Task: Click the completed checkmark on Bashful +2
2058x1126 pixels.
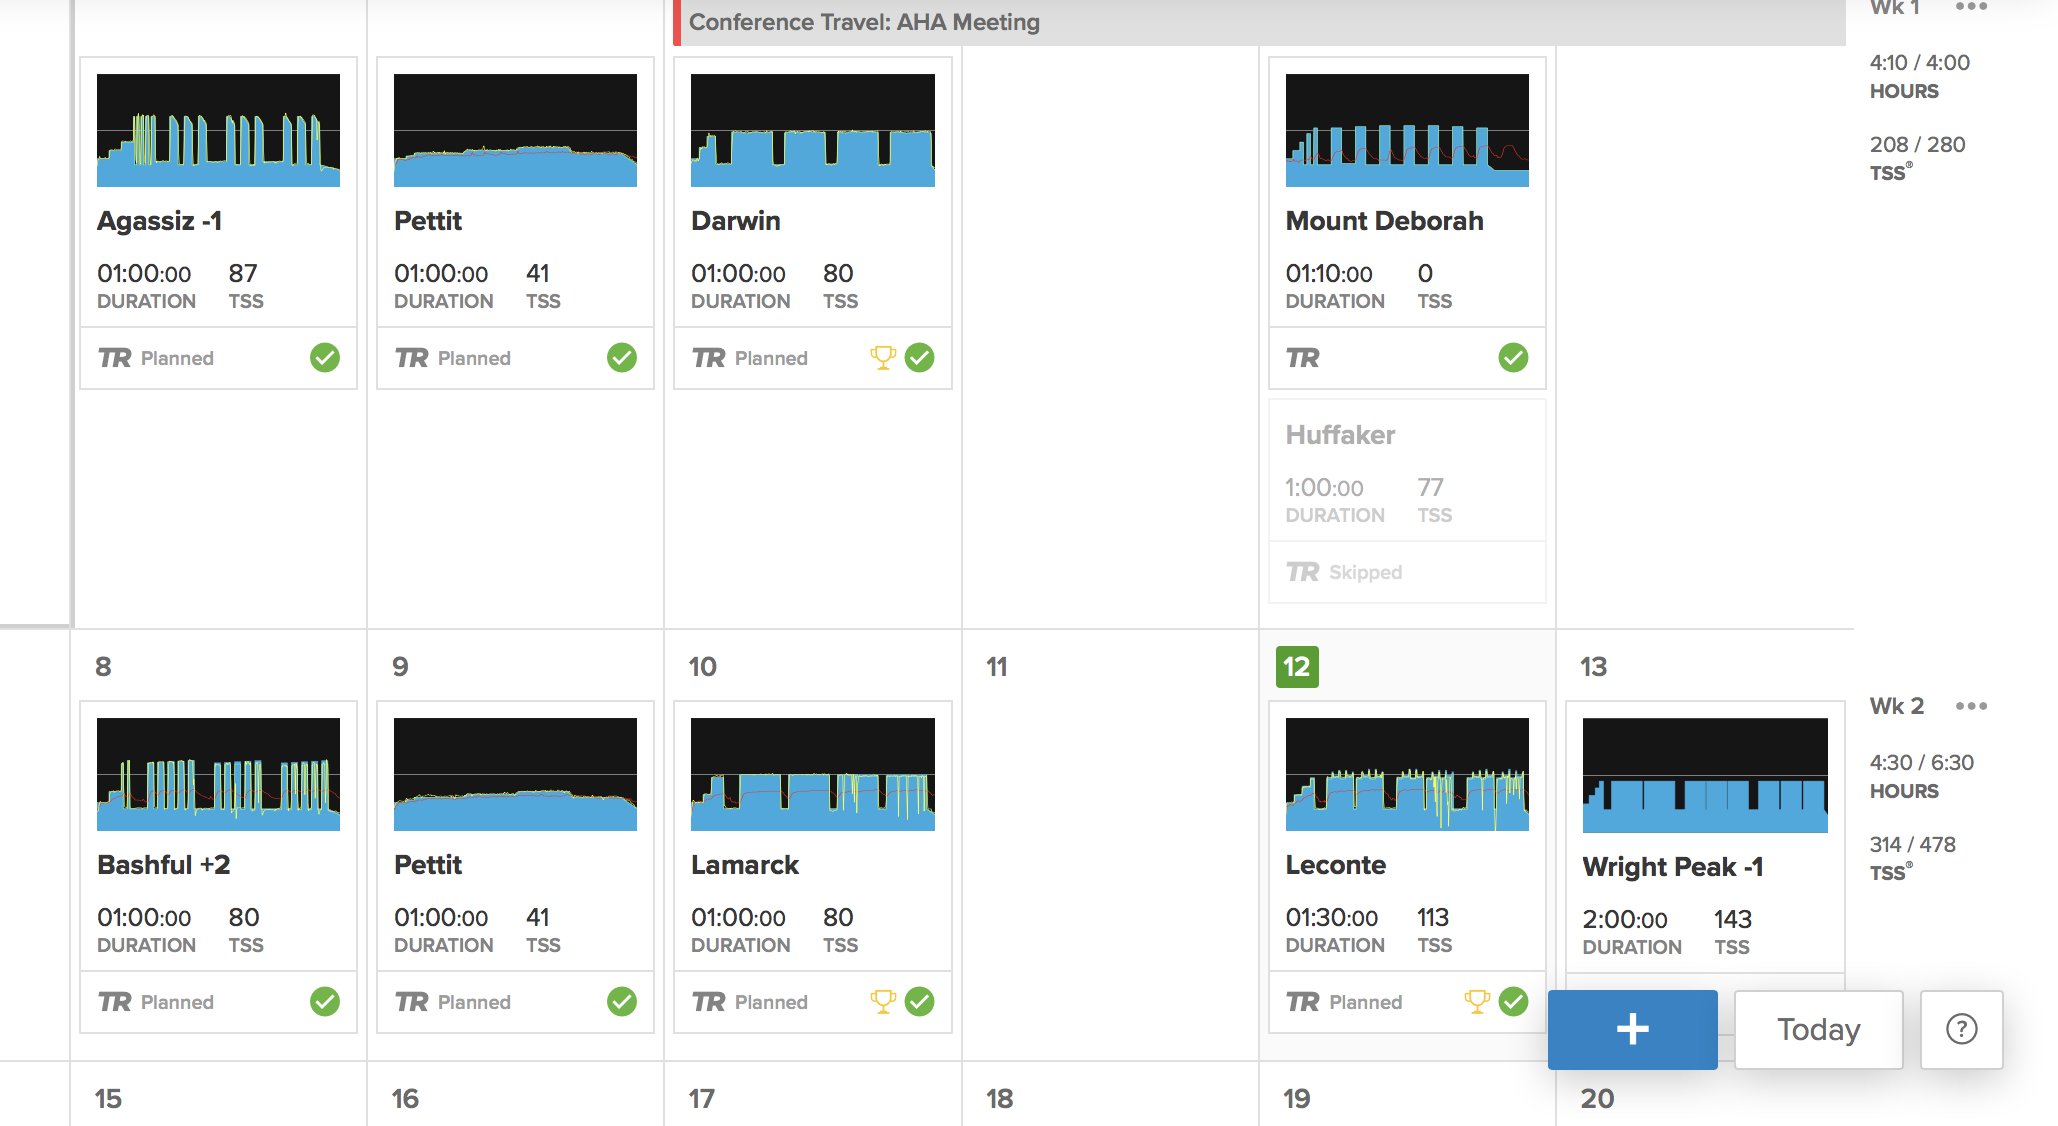Action: (x=325, y=1001)
